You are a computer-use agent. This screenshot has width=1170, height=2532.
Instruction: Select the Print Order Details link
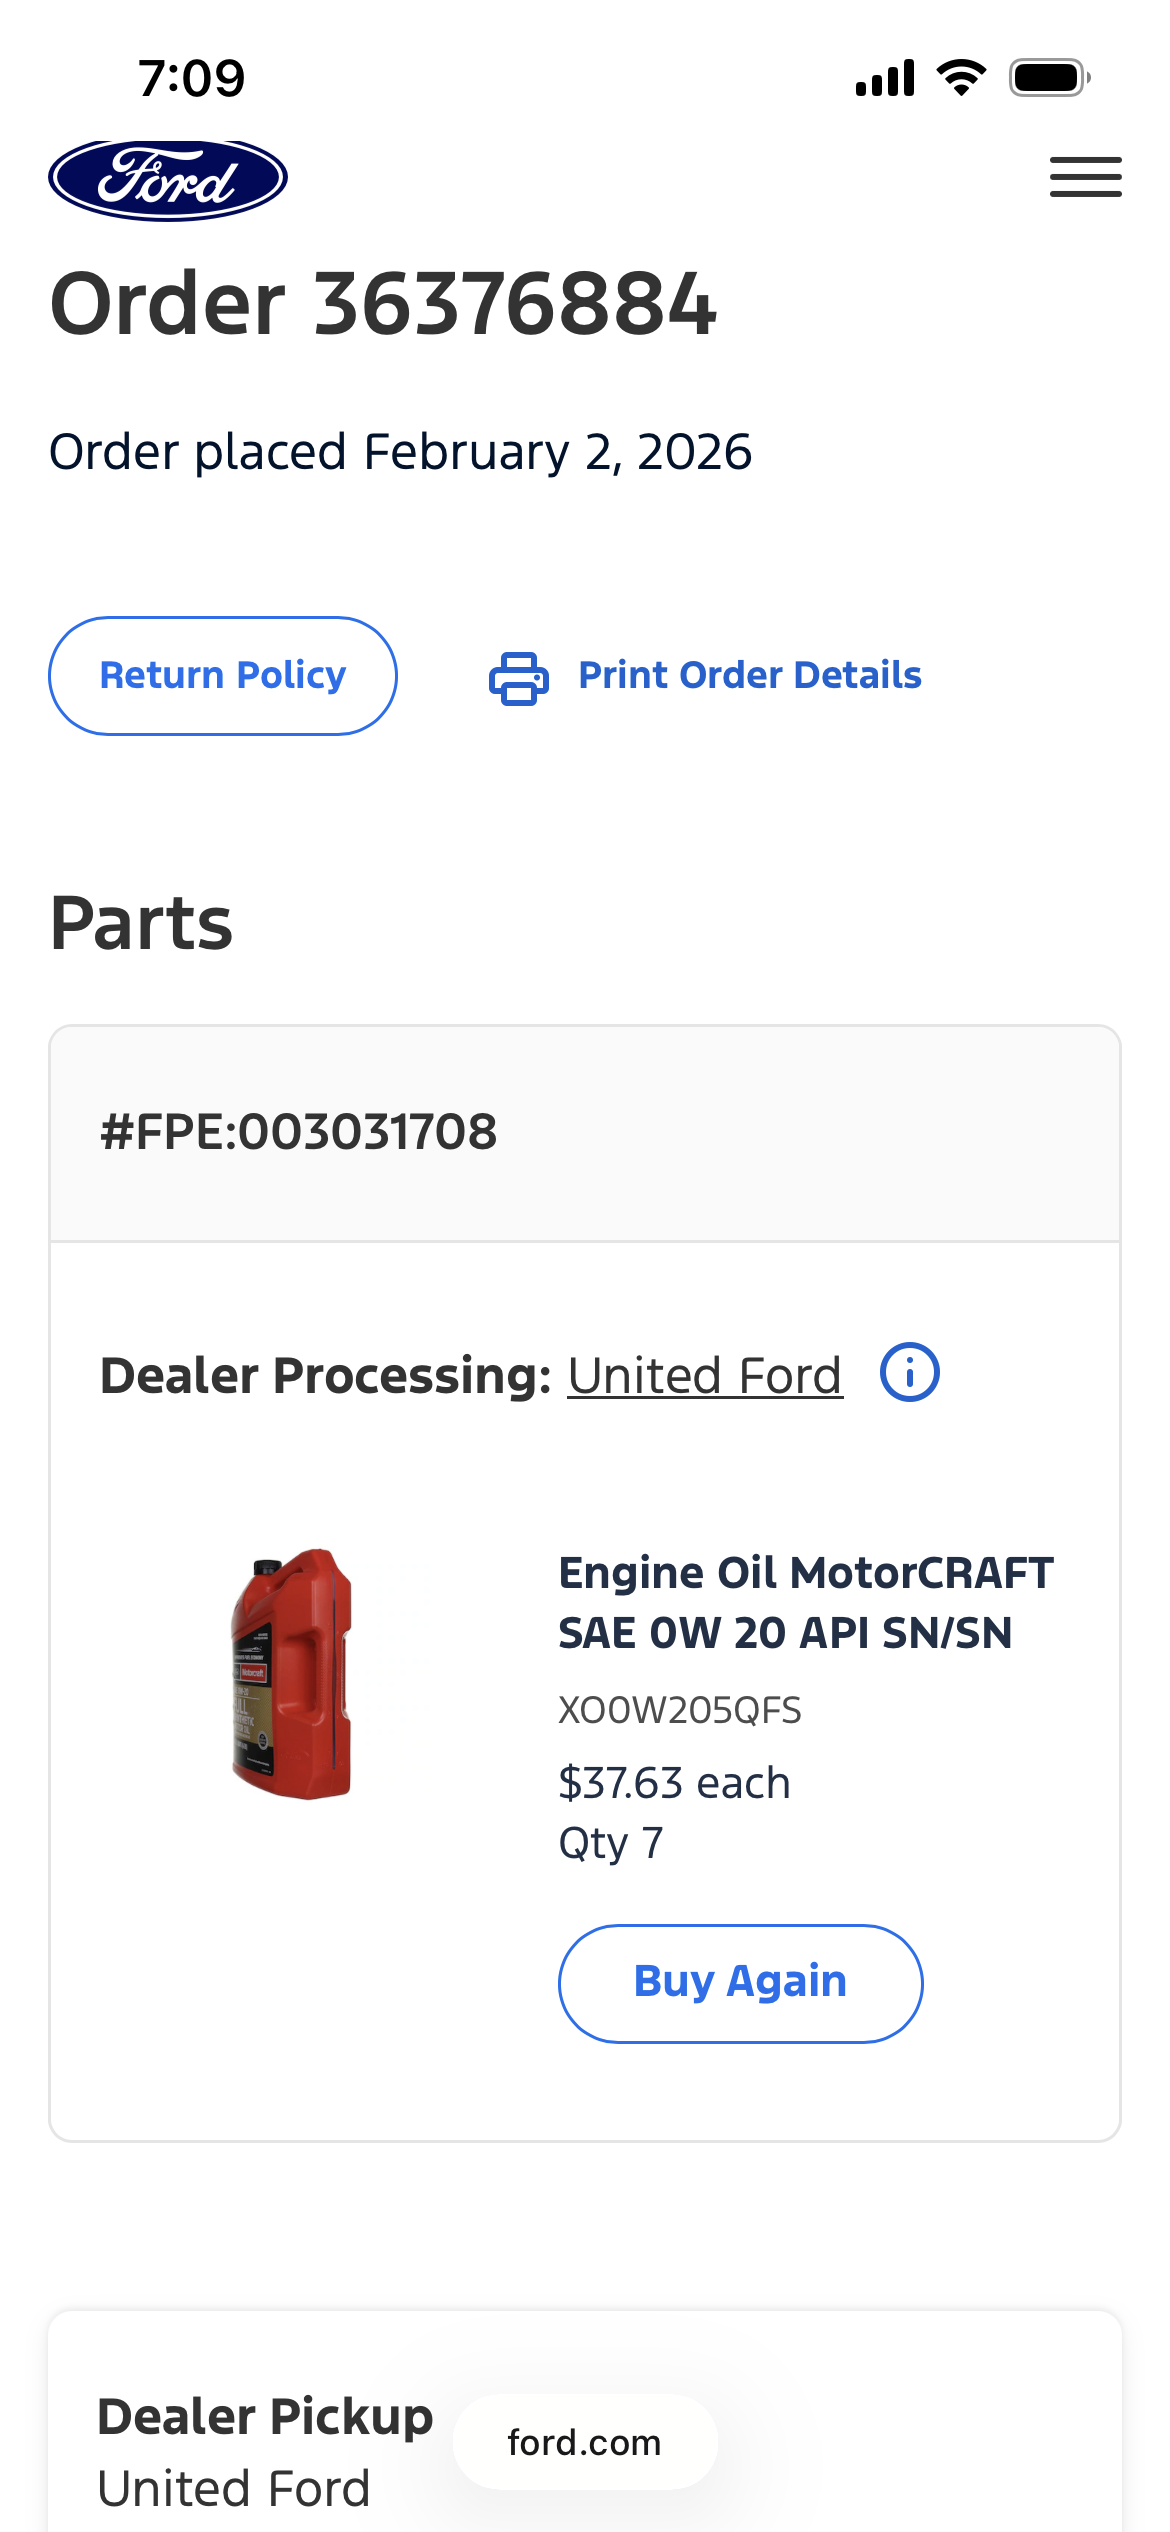pyautogui.click(x=750, y=676)
